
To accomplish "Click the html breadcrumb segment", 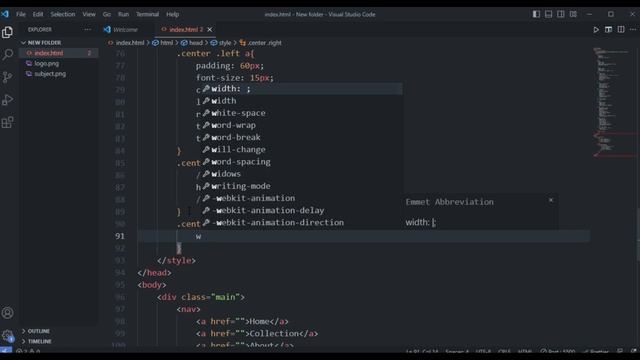I will (163, 42).
